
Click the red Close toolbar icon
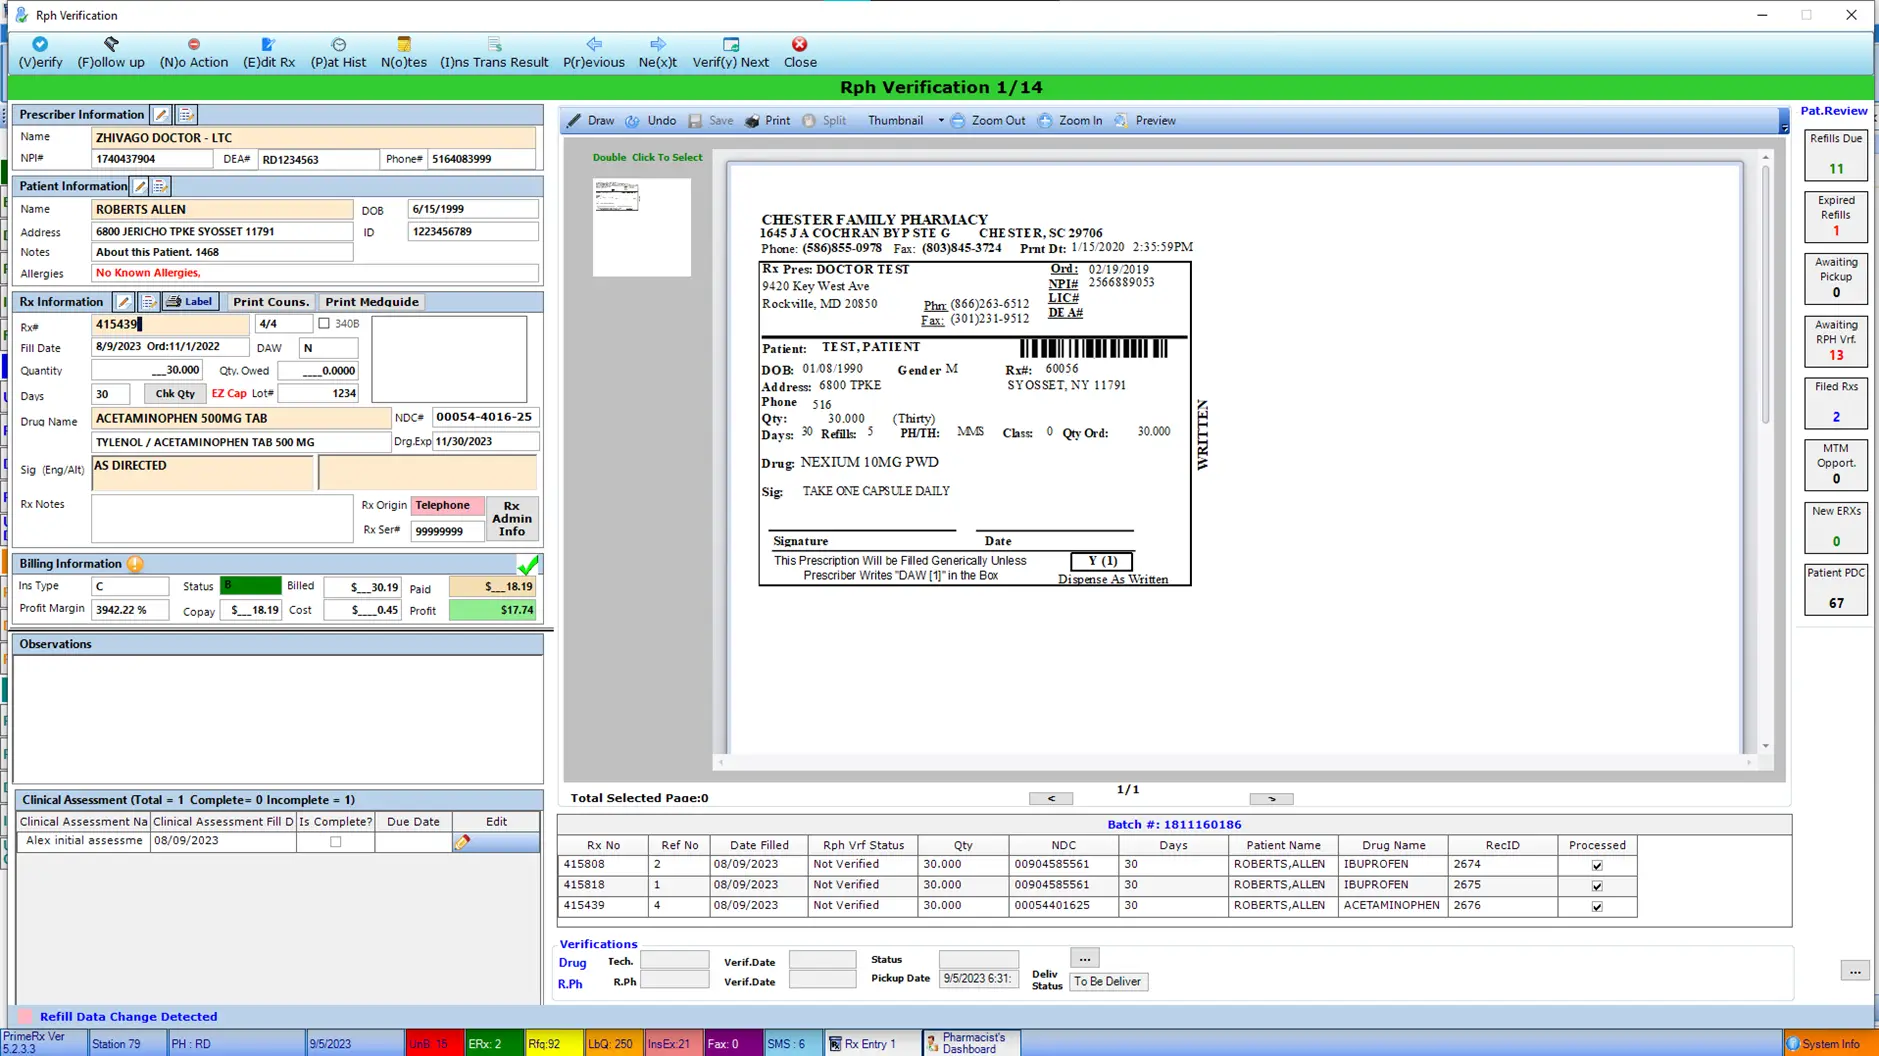(800, 52)
